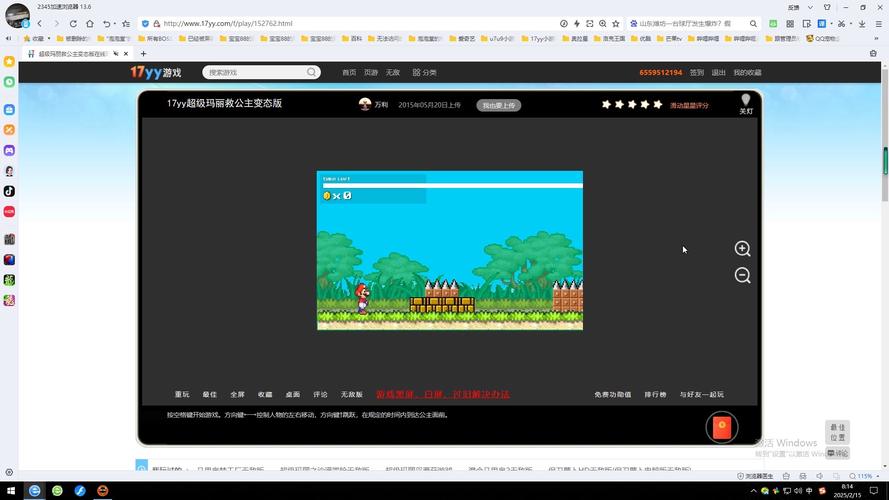Click the red game black-screen help link
This screenshot has width=889, height=500.
pyautogui.click(x=443, y=395)
